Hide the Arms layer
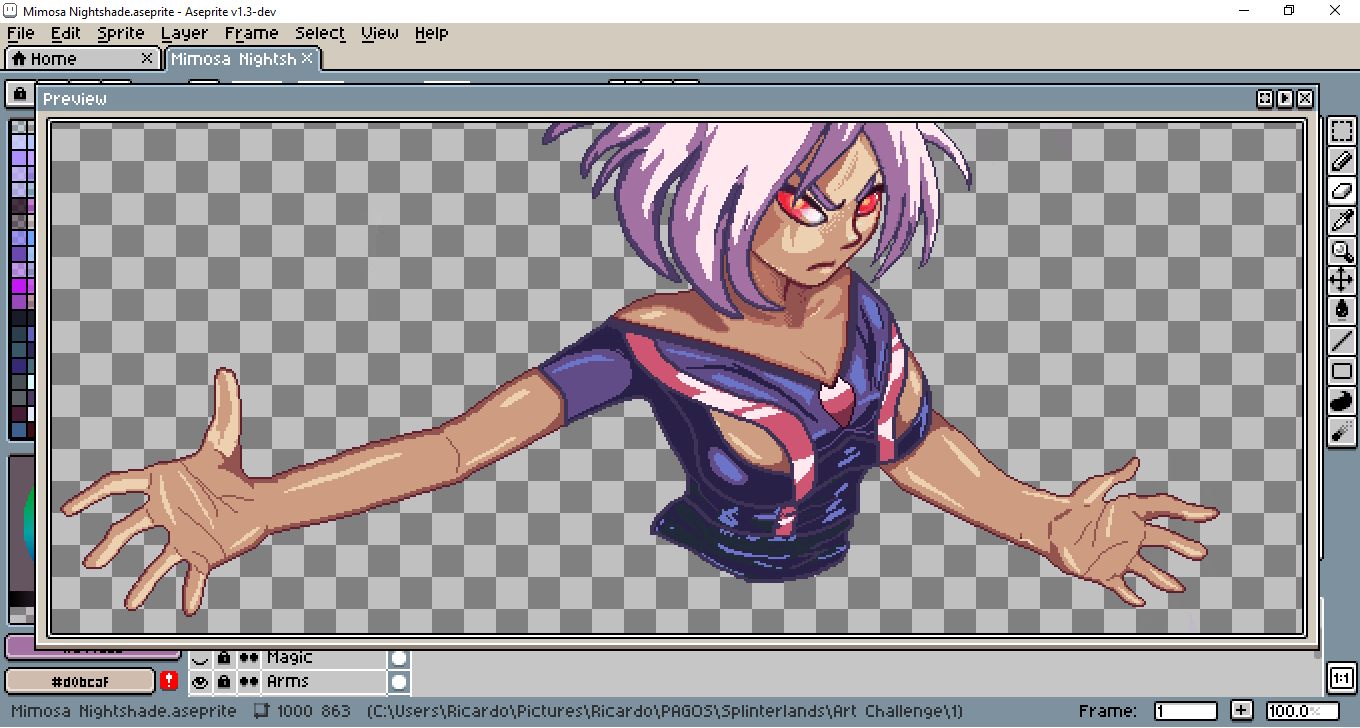This screenshot has width=1360, height=728. tap(200, 682)
